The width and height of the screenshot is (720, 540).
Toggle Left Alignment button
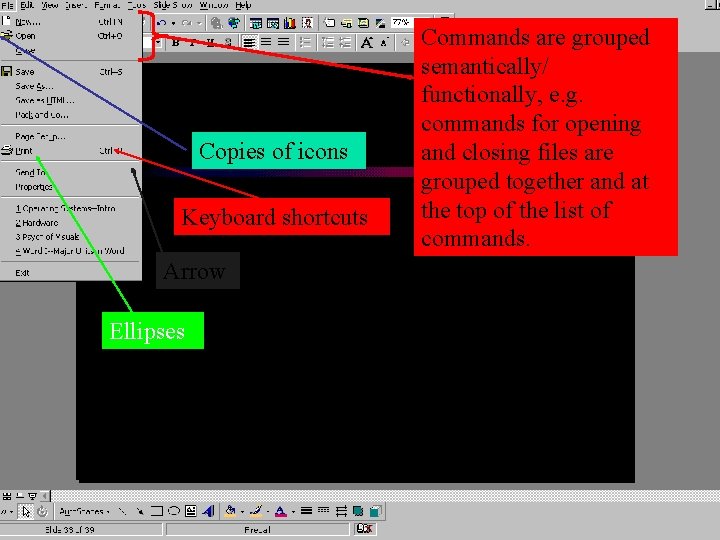(249, 43)
